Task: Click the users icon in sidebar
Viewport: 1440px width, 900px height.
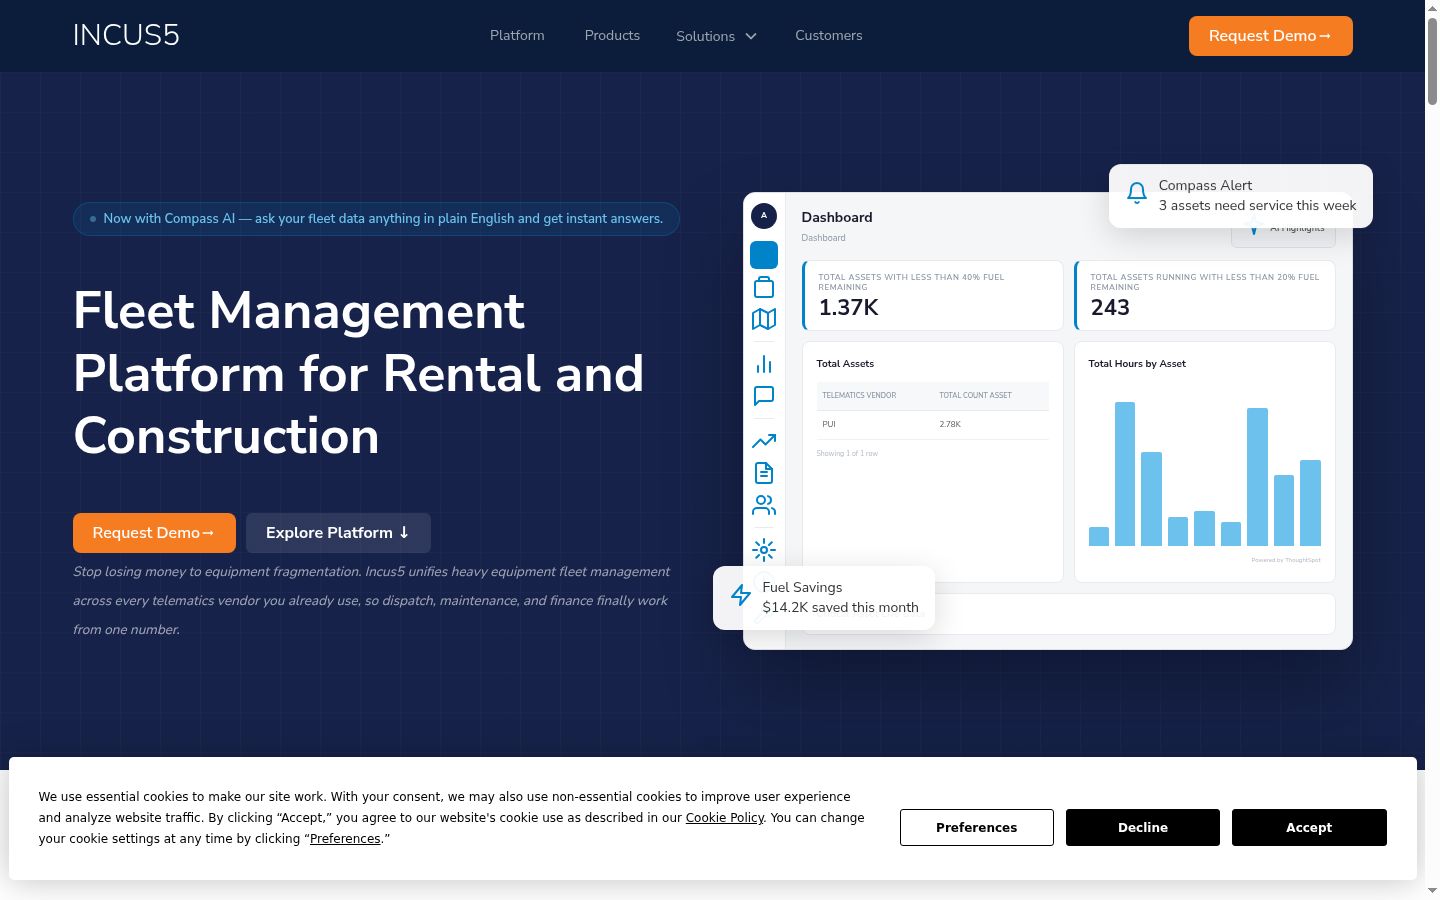Action: point(764,505)
